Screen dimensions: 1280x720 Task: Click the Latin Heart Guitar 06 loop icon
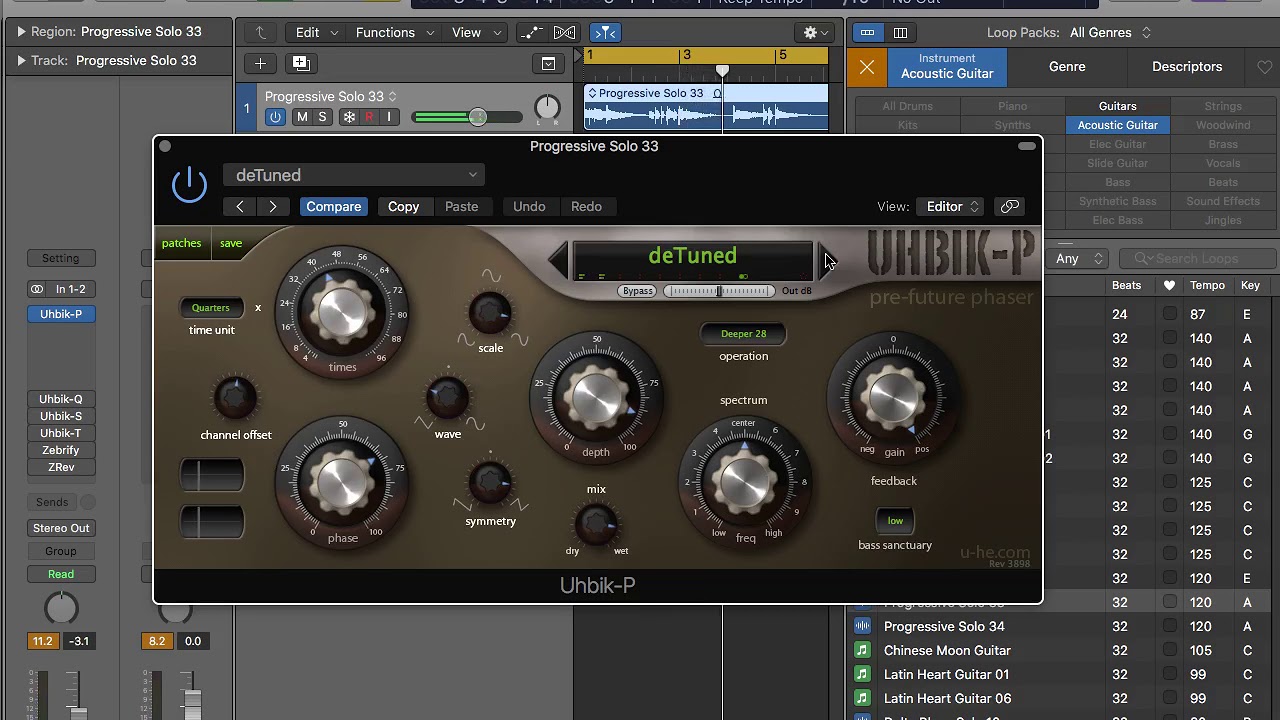click(x=862, y=698)
